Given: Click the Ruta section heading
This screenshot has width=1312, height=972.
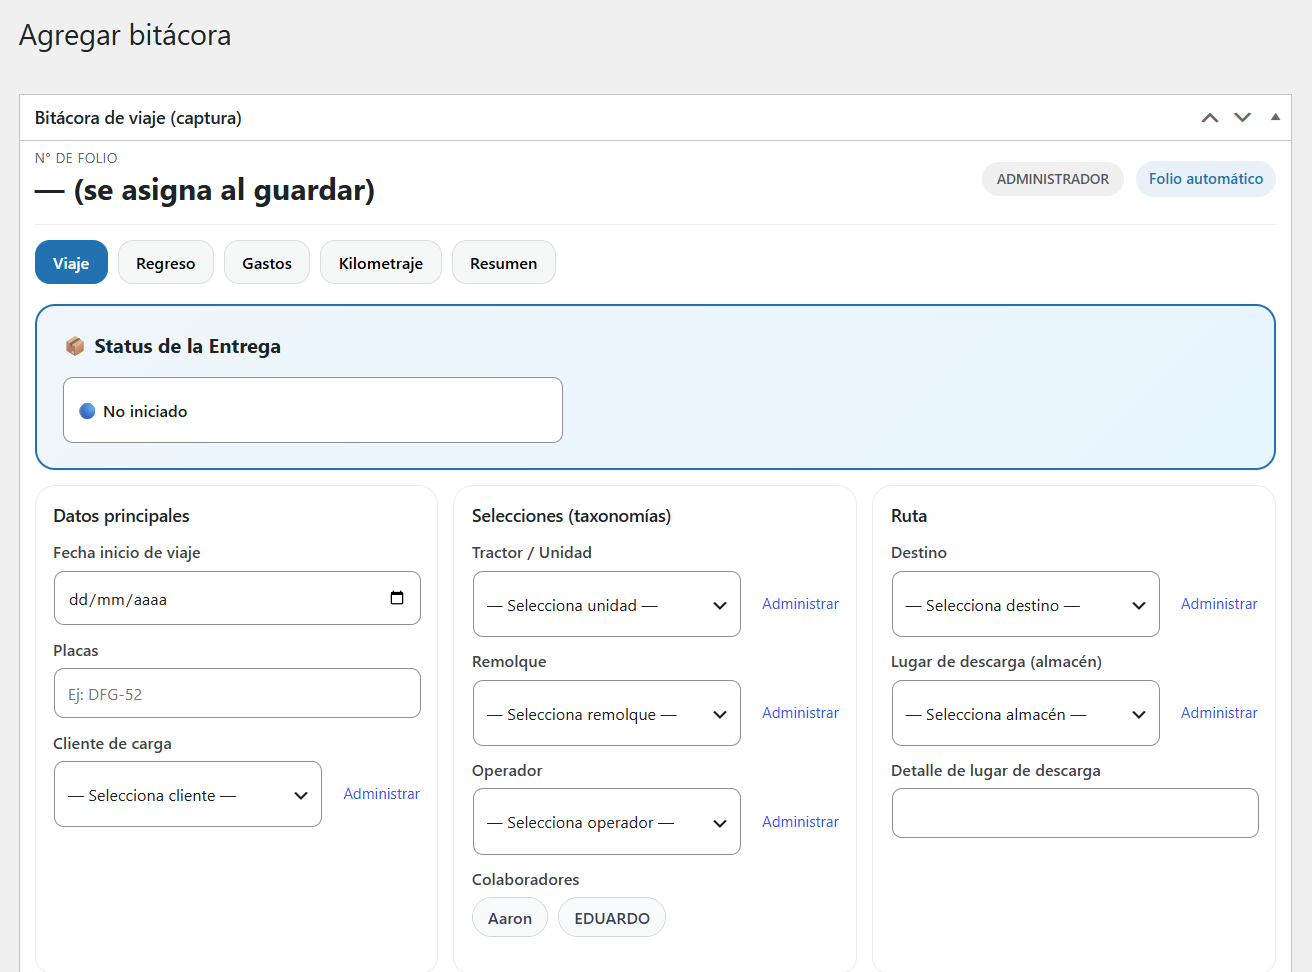Looking at the screenshot, I should pos(909,516).
